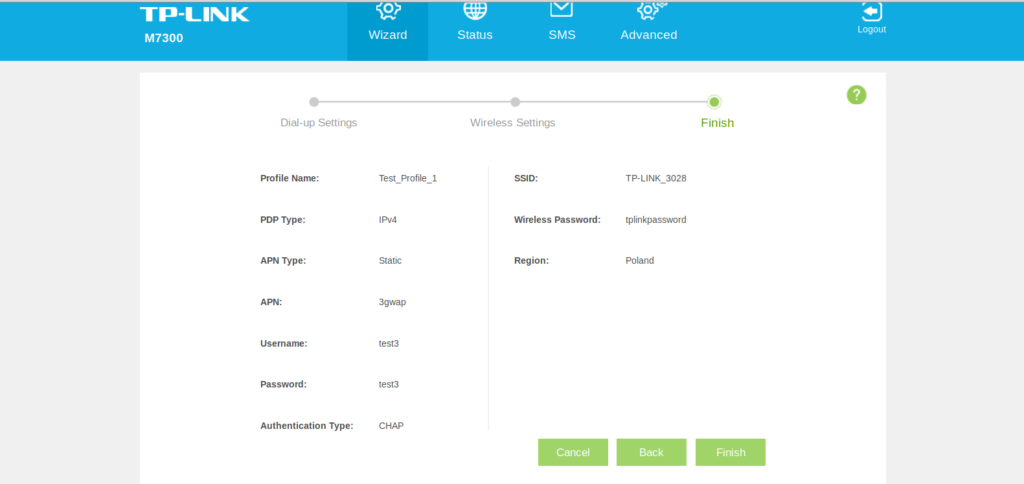Click the Advanced double-gear icon
The image size is (1024, 484).
pyautogui.click(x=650, y=9)
